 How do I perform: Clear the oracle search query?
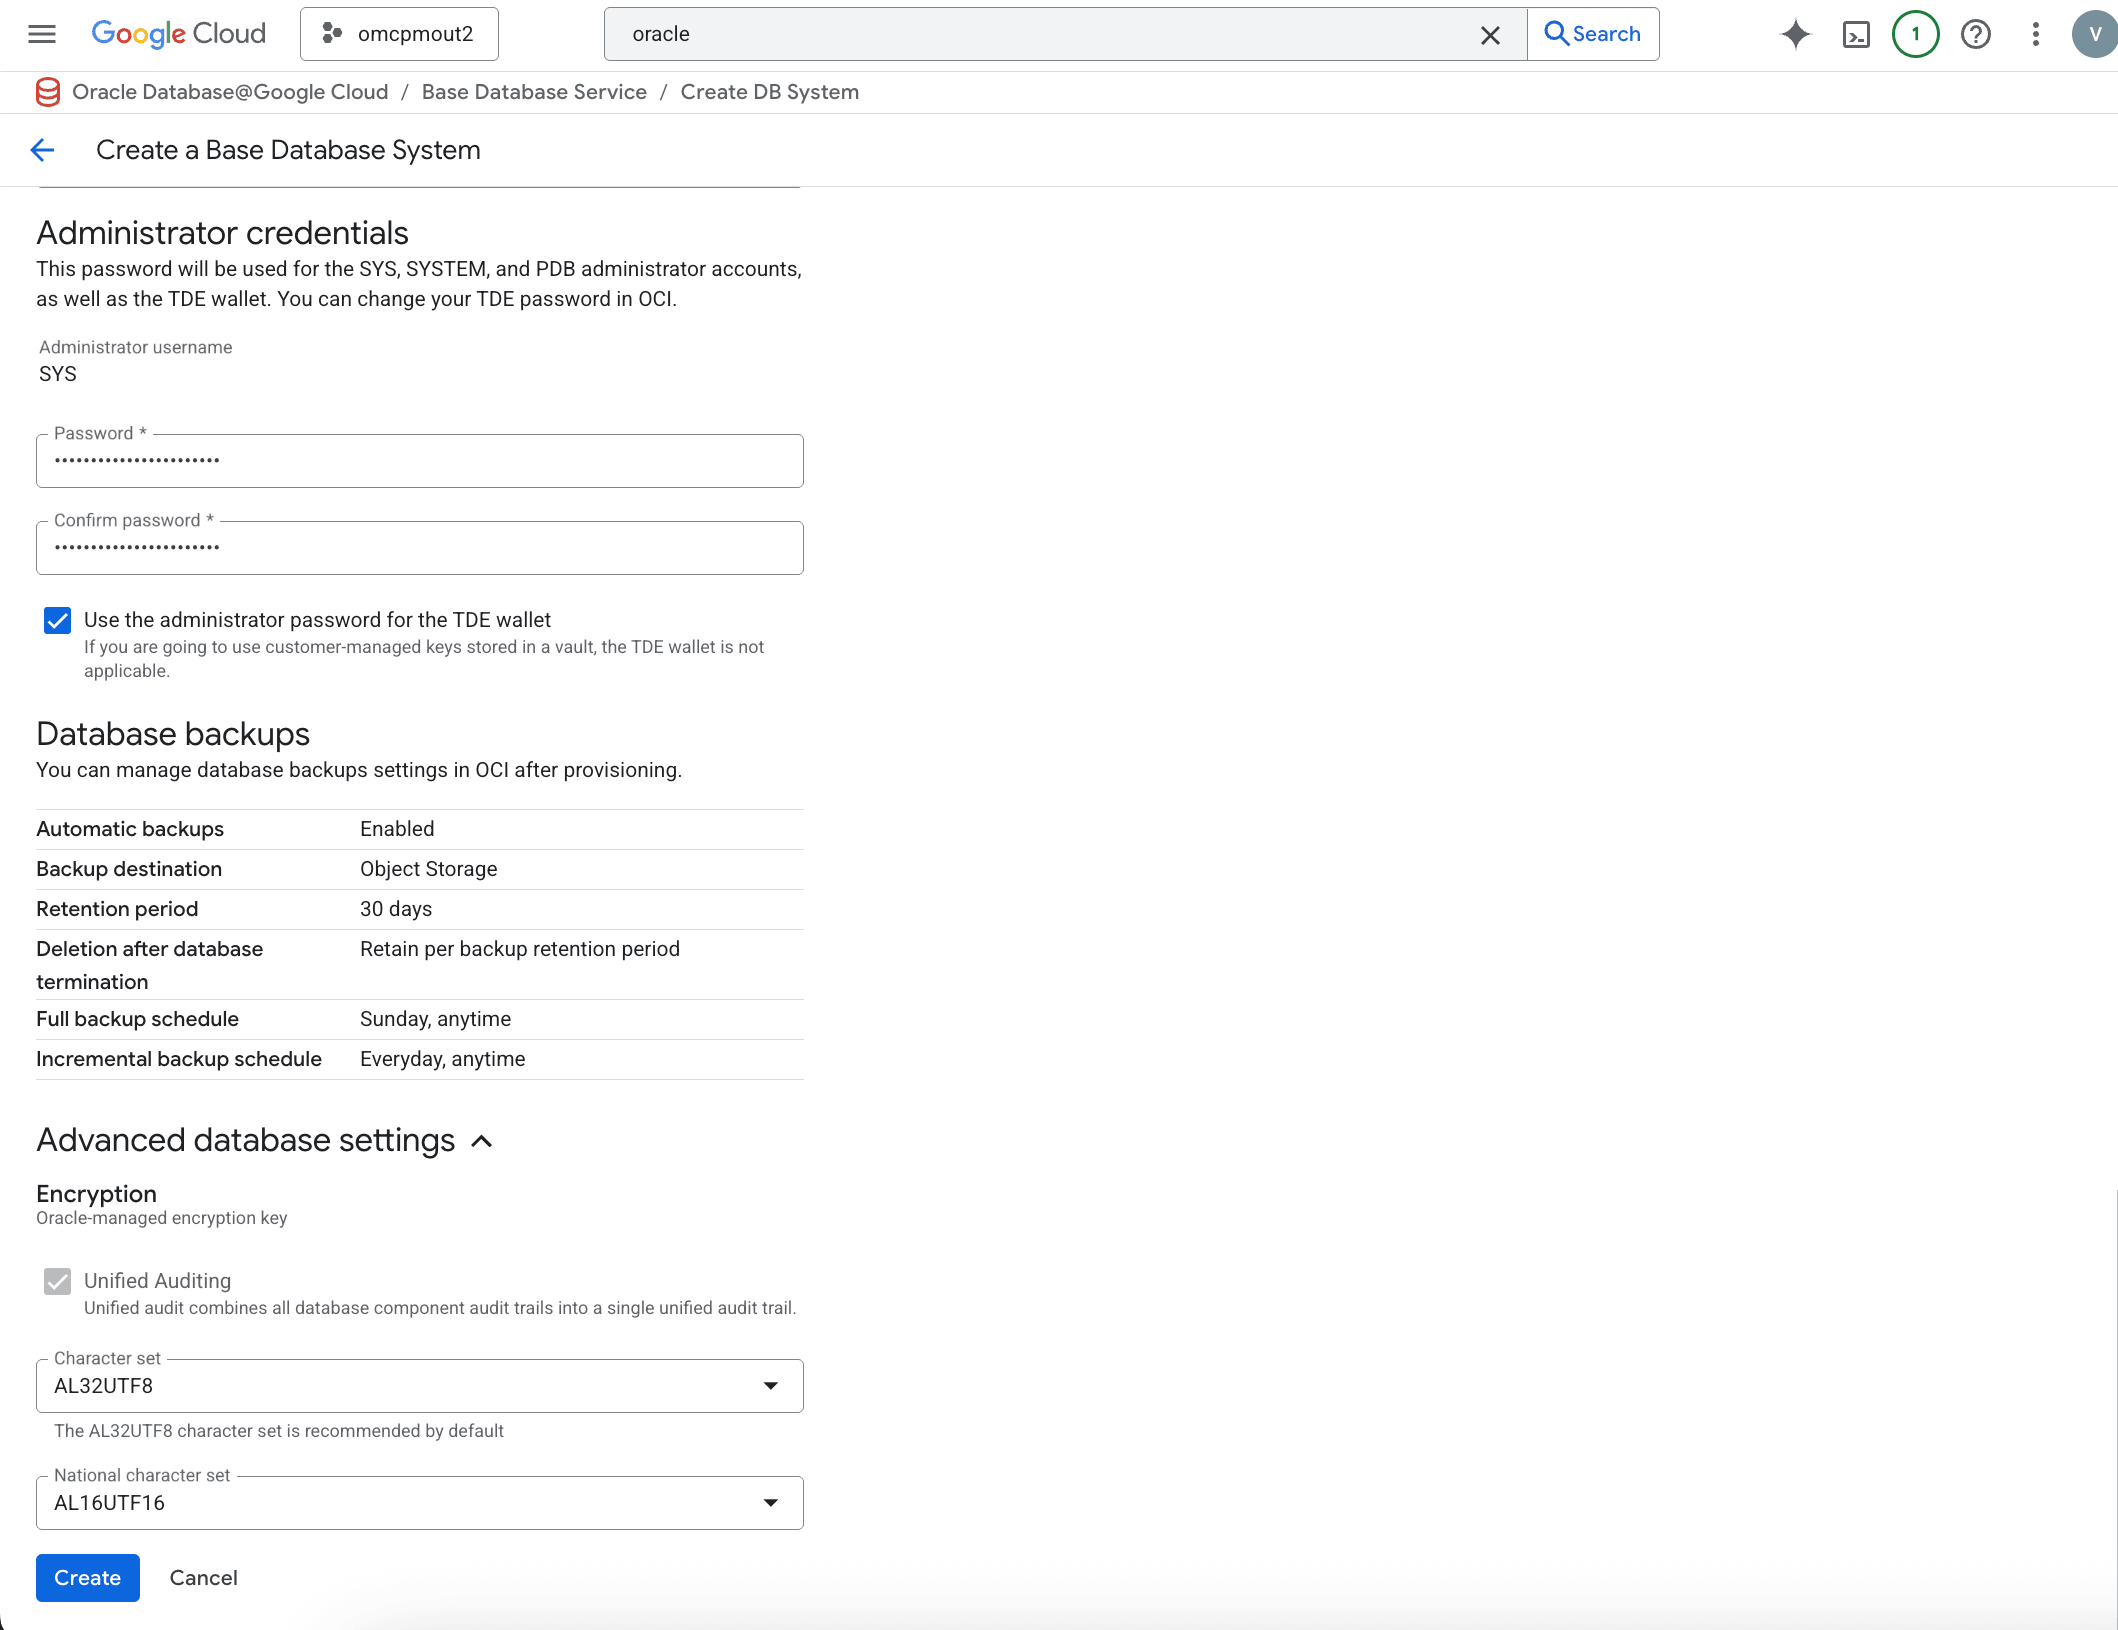pyautogui.click(x=1490, y=34)
